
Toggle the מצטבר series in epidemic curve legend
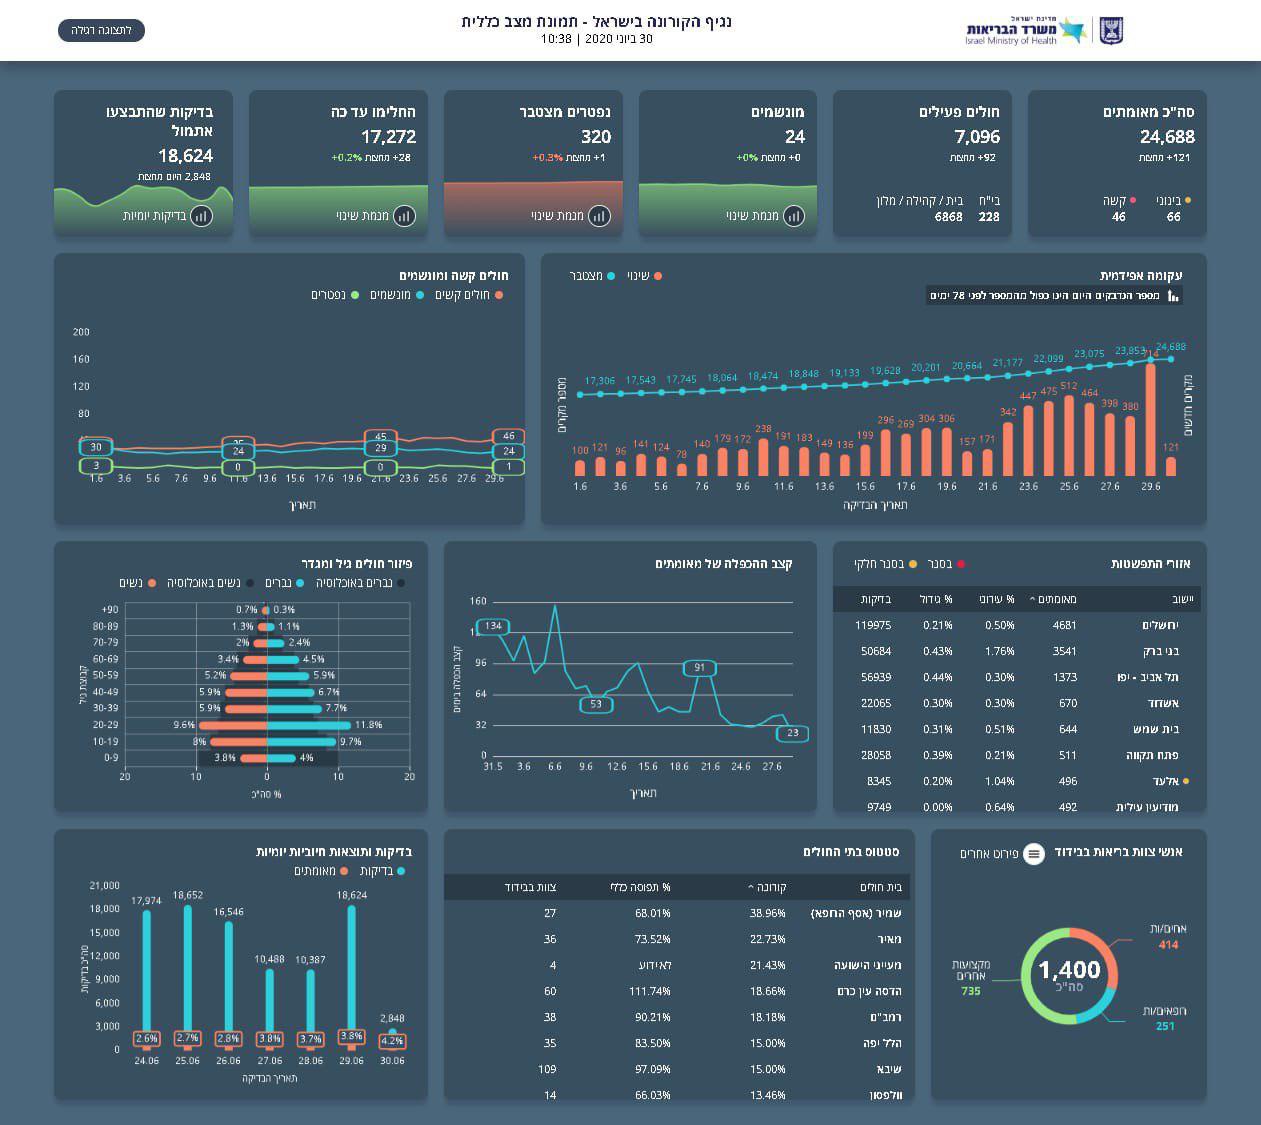(x=608, y=275)
